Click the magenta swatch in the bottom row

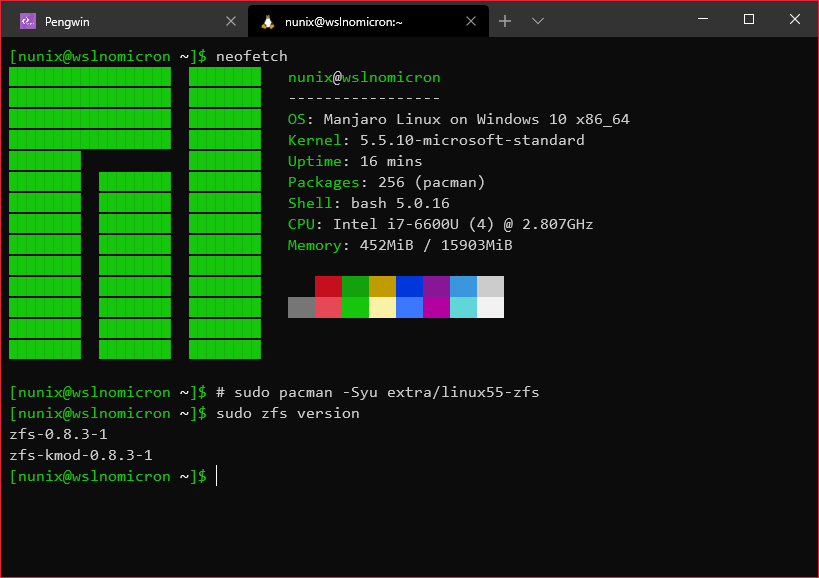436,307
